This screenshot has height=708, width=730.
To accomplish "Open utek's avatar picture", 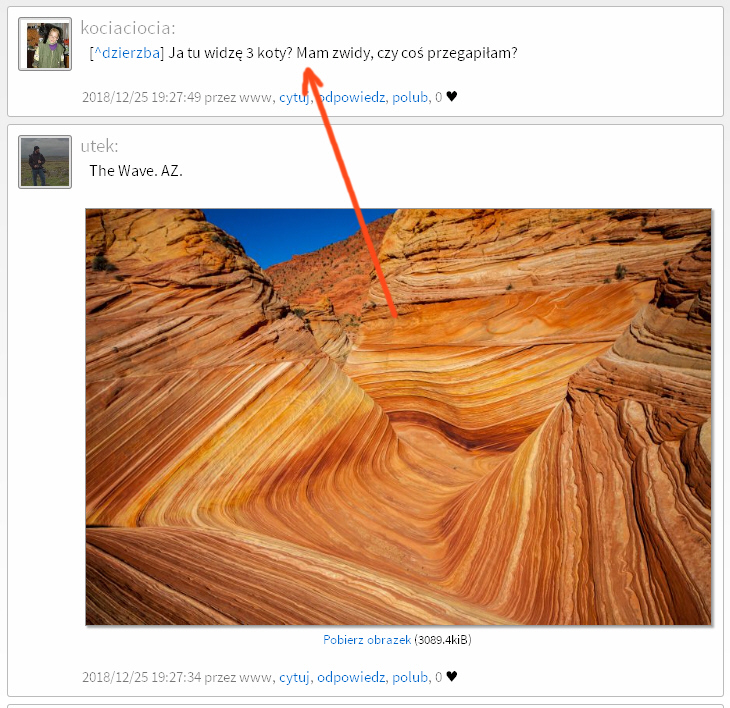I will 45,162.
